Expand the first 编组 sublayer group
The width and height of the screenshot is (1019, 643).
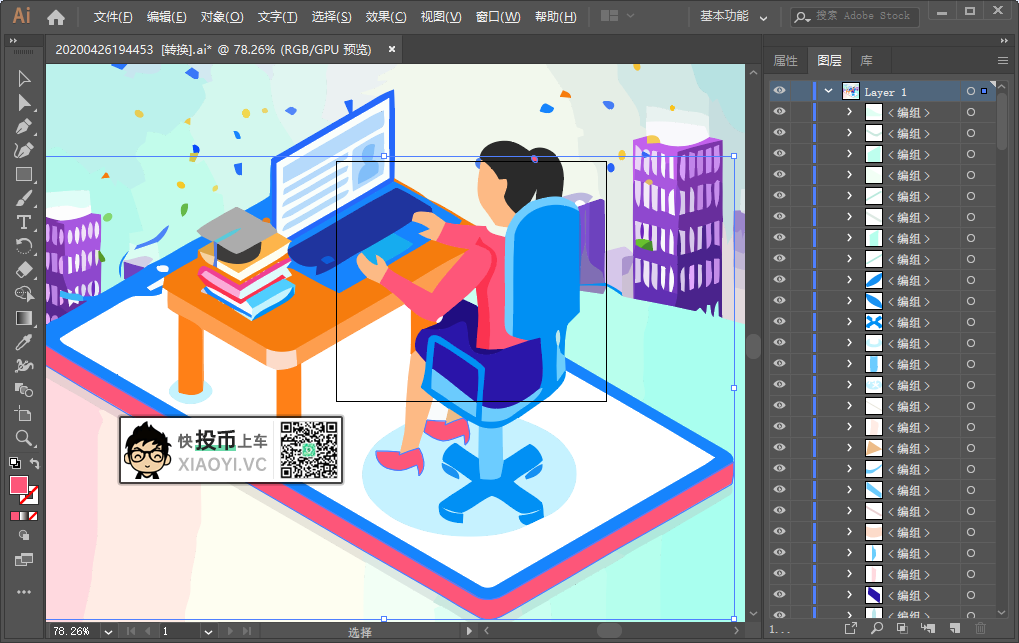tap(849, 112)
